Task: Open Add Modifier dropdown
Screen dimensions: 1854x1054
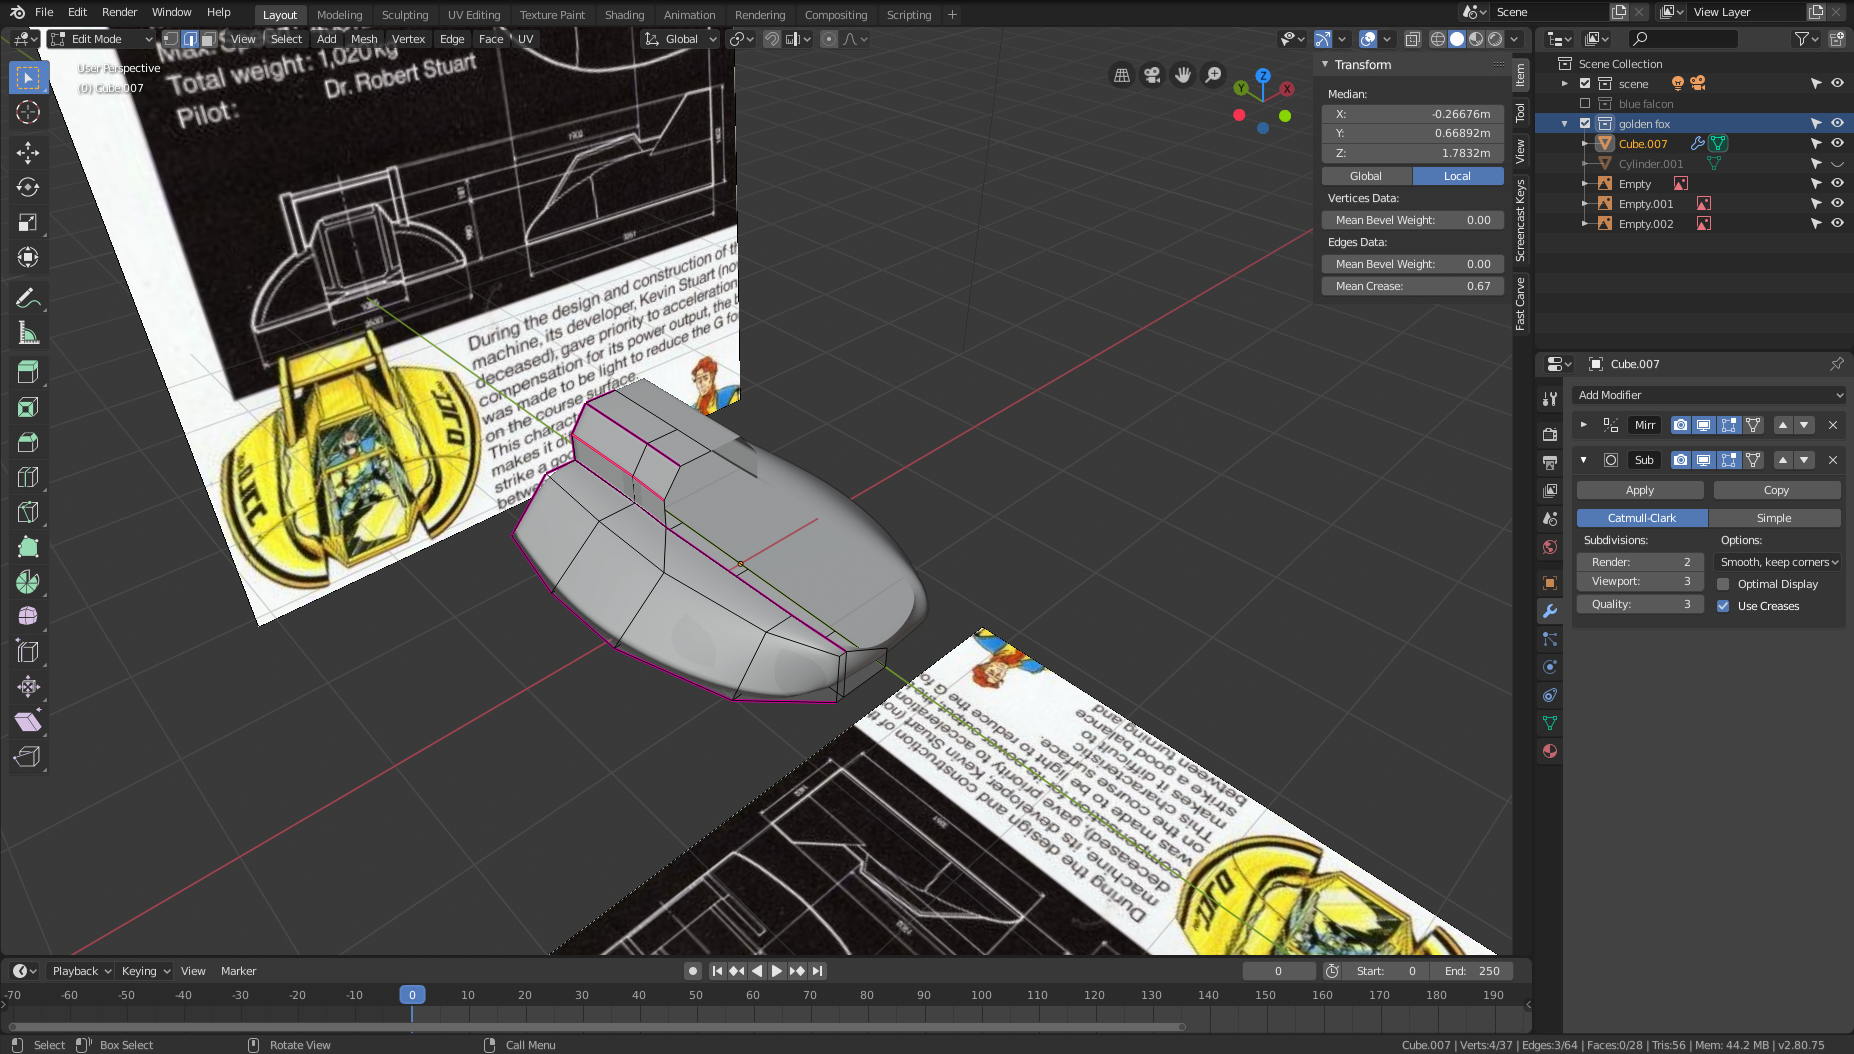Action: tap(1709, 395)
